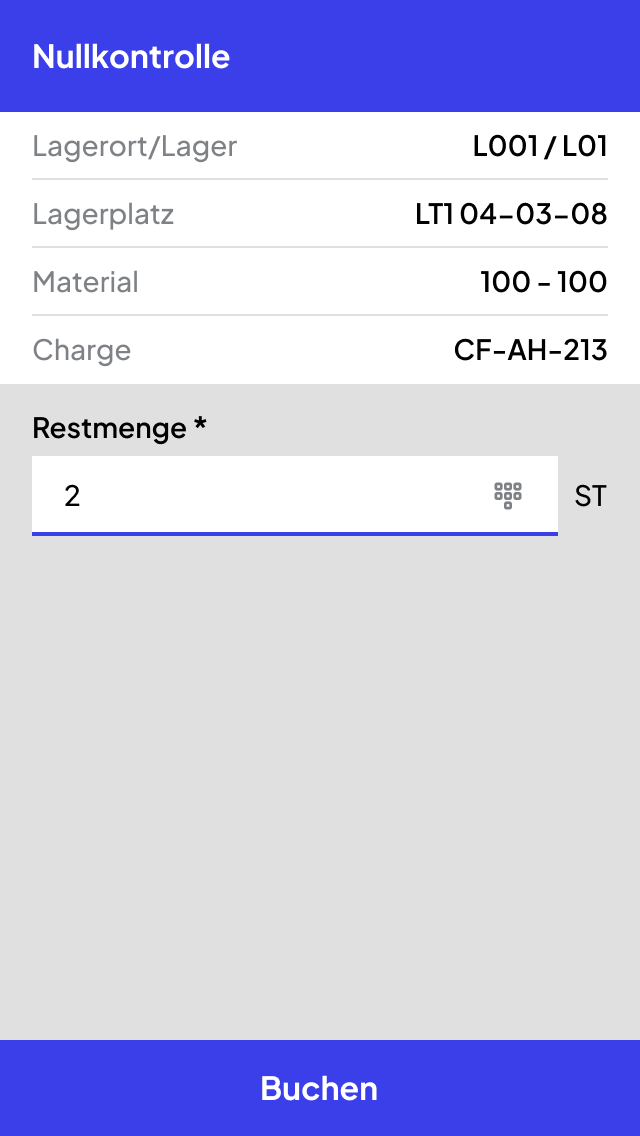Click the value 2 in the quantity field
This screenshot has width=640, height=1136.
tap(72, 496)
